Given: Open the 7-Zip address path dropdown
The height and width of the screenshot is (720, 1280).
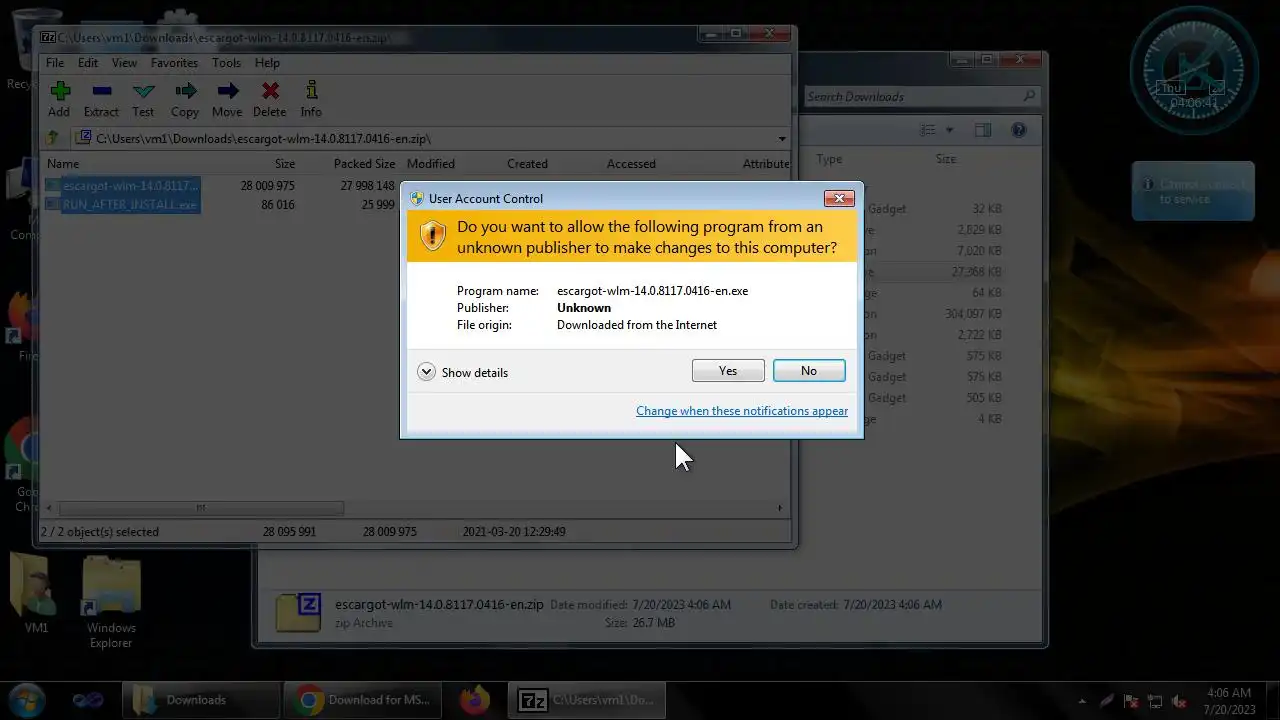Looking at the screenshot, I should click(782, 139).
